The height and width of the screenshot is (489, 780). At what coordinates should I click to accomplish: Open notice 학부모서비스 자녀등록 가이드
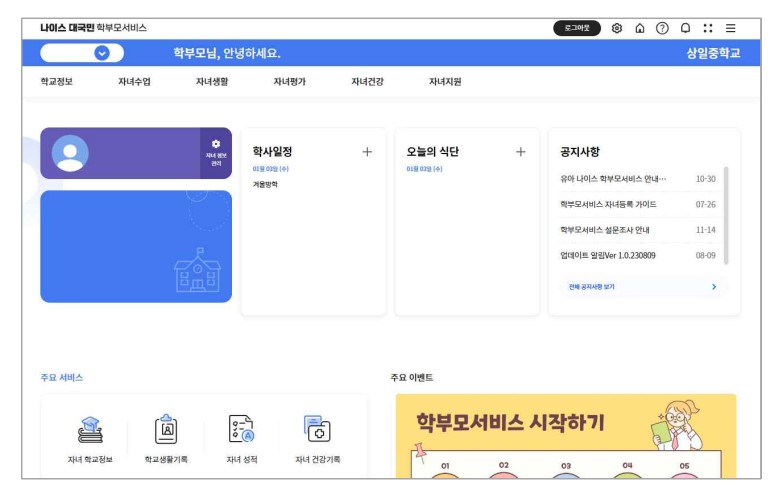pos(608,204)
